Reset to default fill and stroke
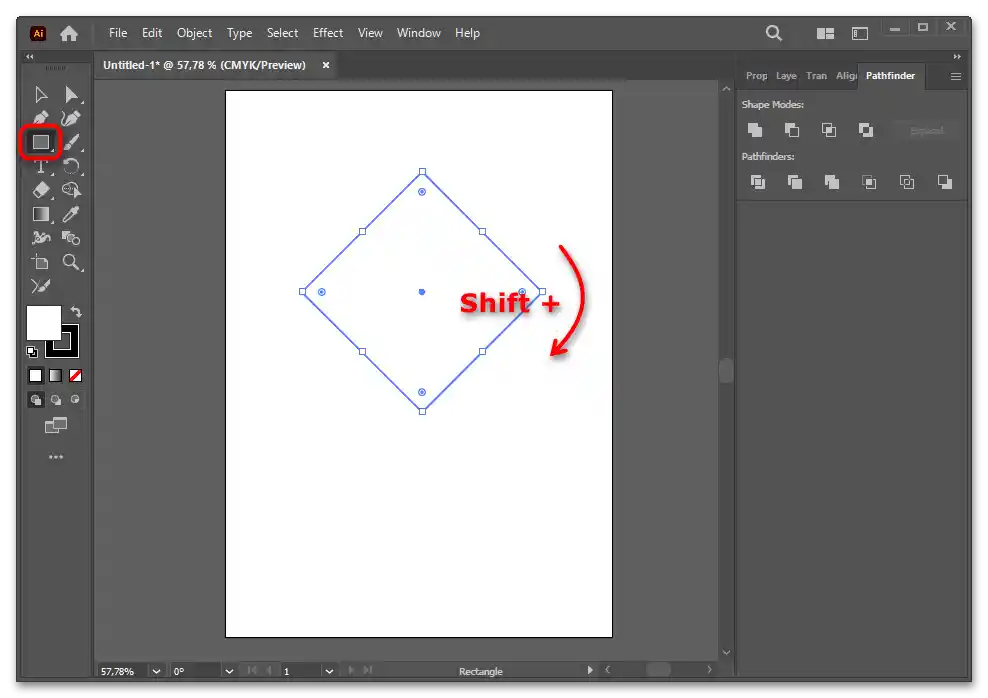The height and width of the screenshot is (698, 988). [32, 352]
